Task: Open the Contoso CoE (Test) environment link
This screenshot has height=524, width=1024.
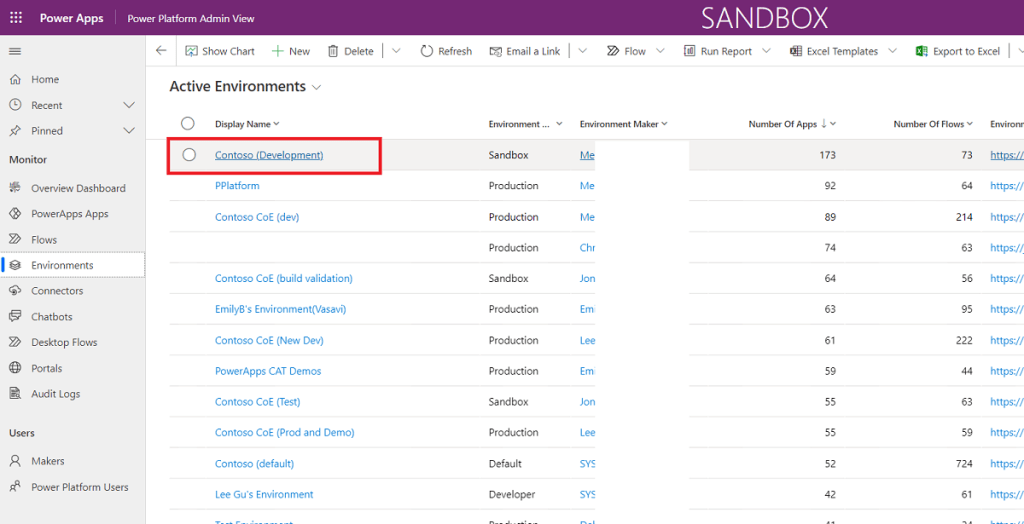Action: point(257,402)
